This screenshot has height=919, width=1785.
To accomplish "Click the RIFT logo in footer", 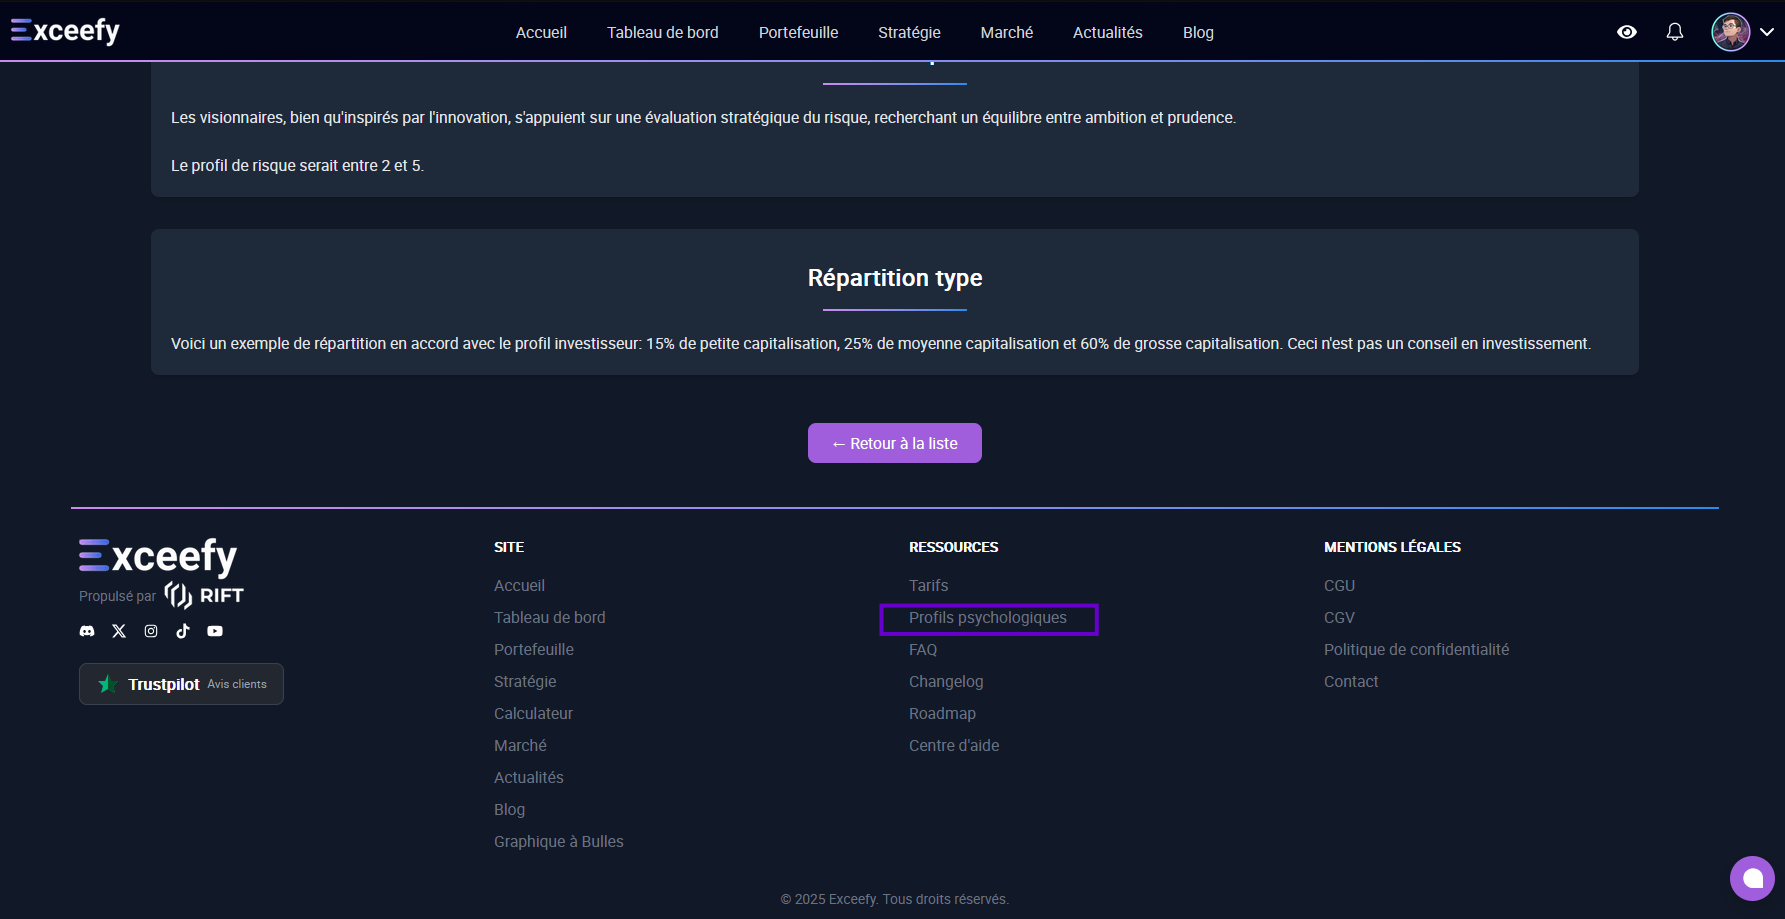I will coord(205,595).
